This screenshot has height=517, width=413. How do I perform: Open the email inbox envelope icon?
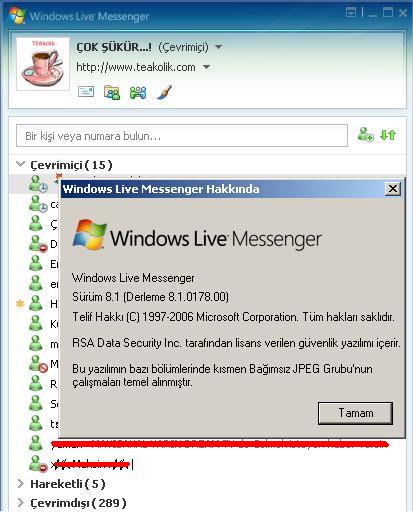(x=86, y=92)
